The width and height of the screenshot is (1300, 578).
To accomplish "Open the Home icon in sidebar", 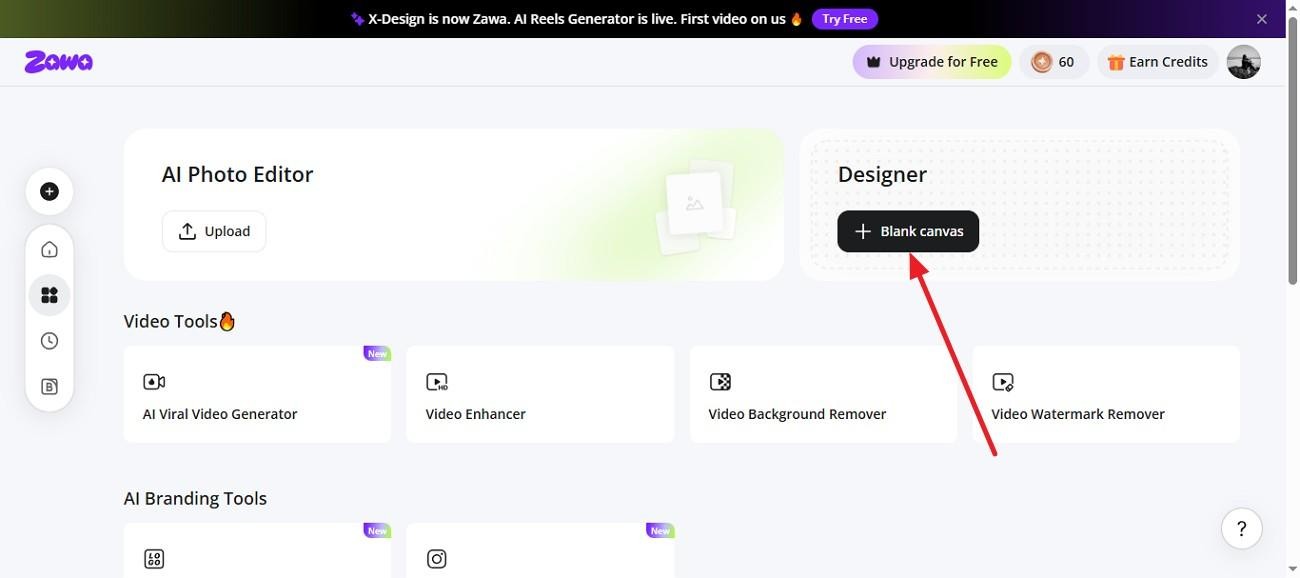I will point(49,250).
